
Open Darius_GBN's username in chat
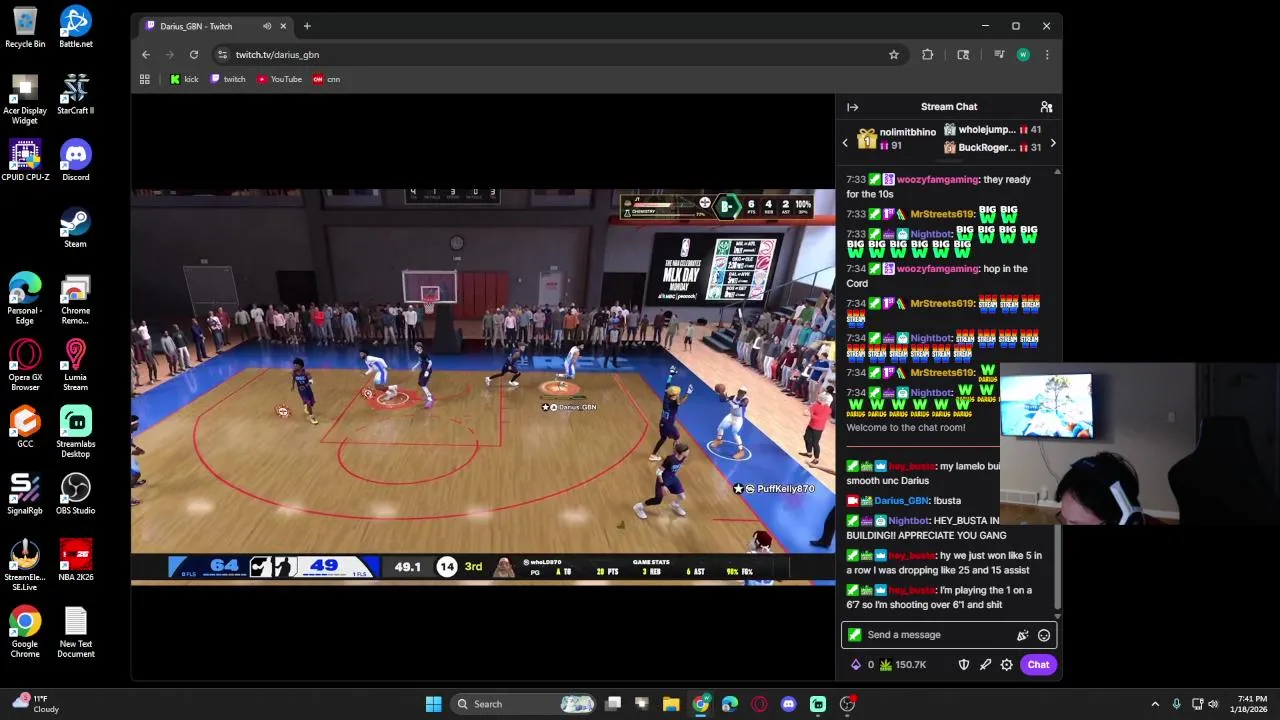pos(903,501)
